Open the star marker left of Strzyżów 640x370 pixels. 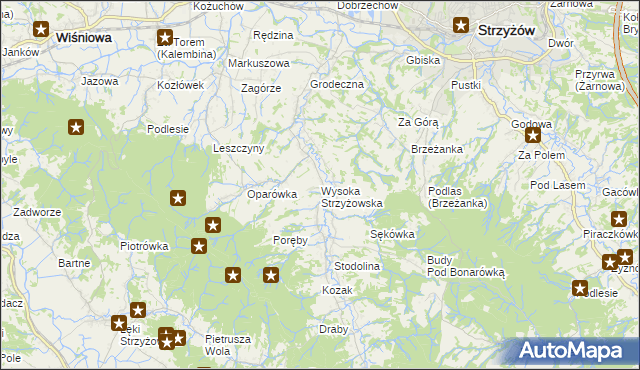[x=461, y=26]
